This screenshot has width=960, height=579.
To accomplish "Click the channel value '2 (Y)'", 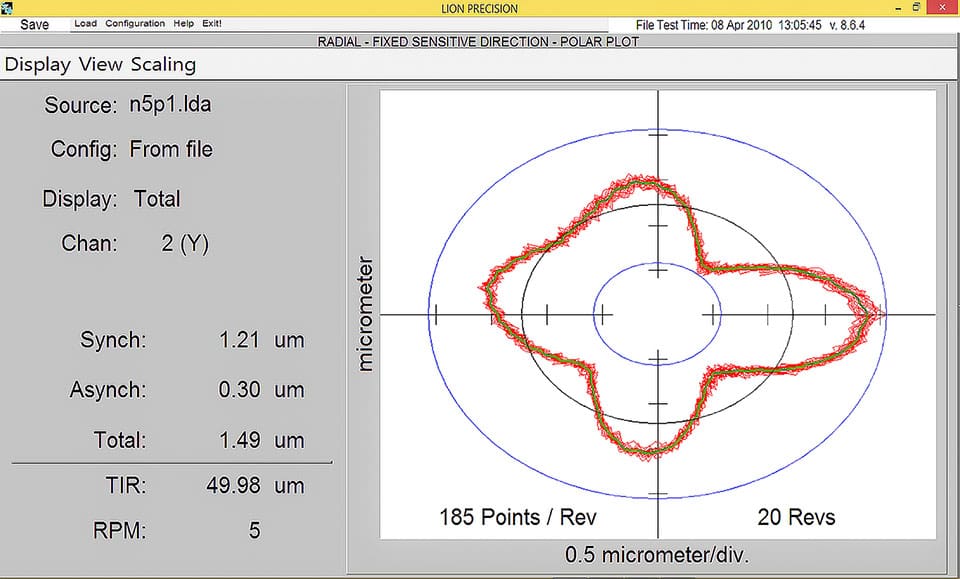I will (185, 244).
